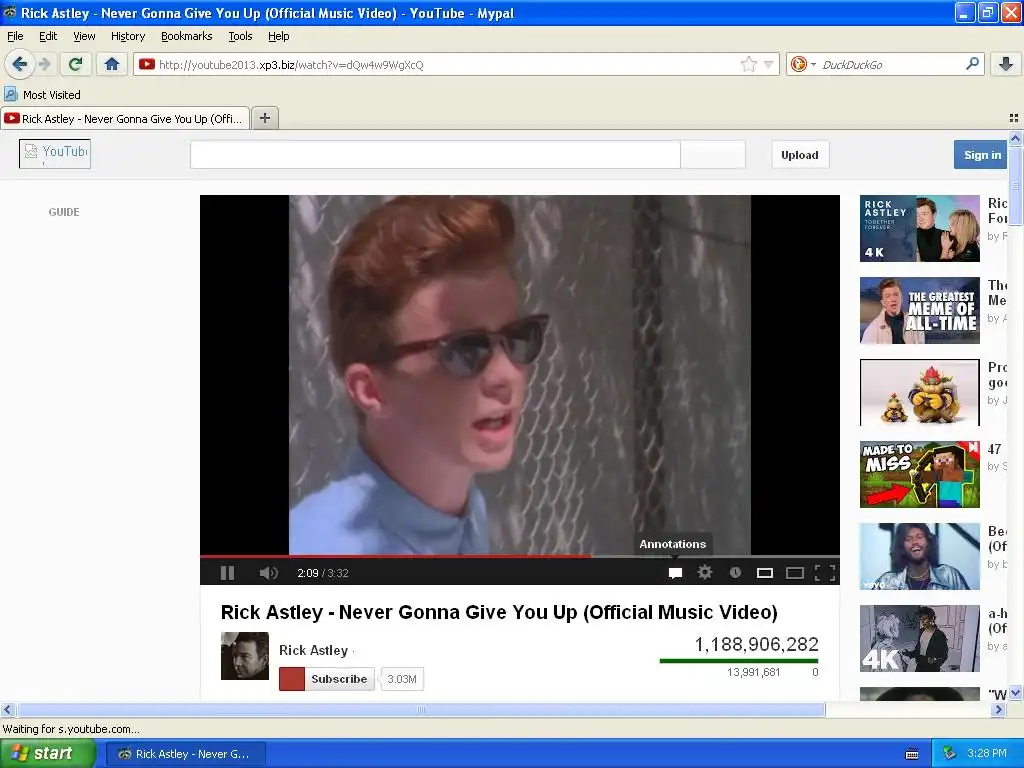Open the View menu
1024x768 pixels.
[x=84, y=36]
